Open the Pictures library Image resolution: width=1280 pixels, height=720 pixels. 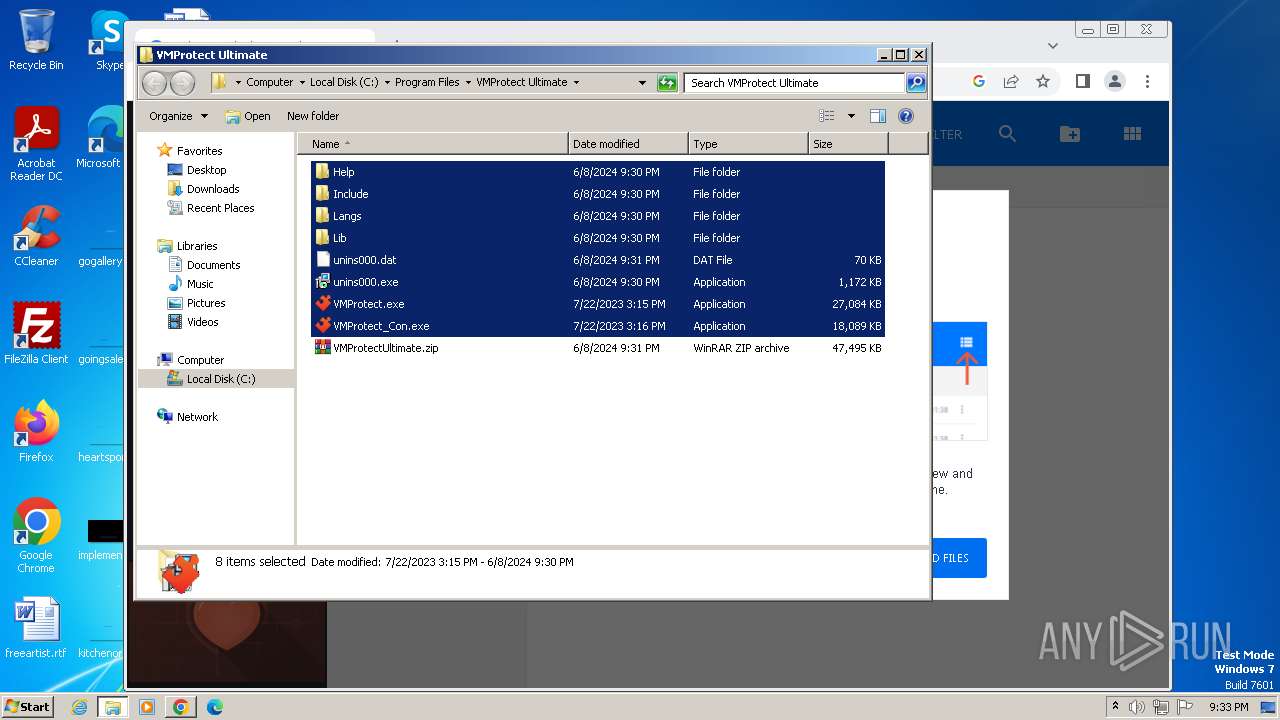tap(206, 303)
